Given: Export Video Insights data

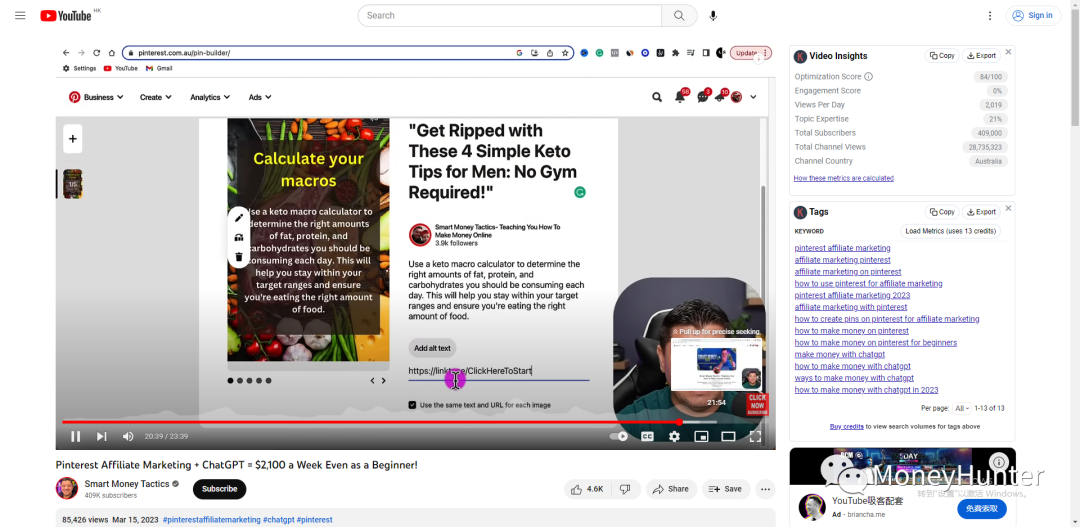Looking at the screenshot, I should [x=982, y=56].
